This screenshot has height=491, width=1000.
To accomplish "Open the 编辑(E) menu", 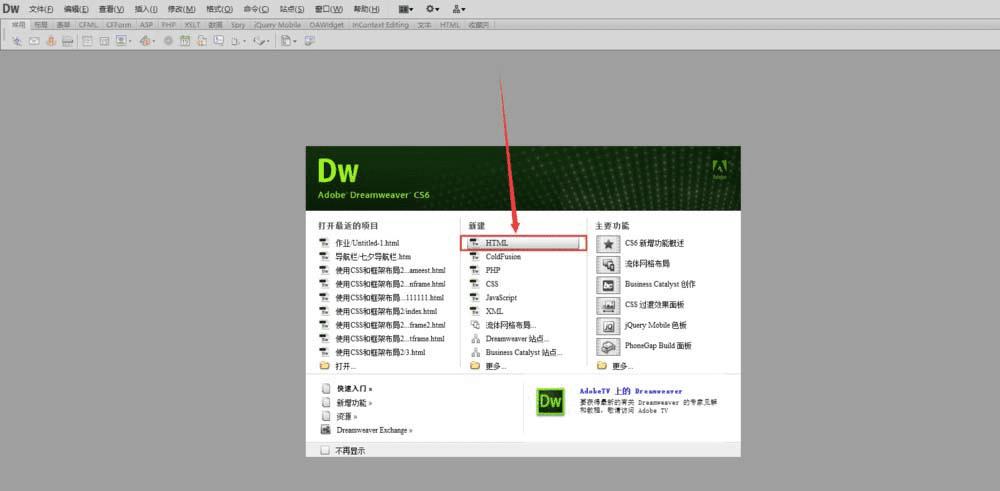I will 77,9.
